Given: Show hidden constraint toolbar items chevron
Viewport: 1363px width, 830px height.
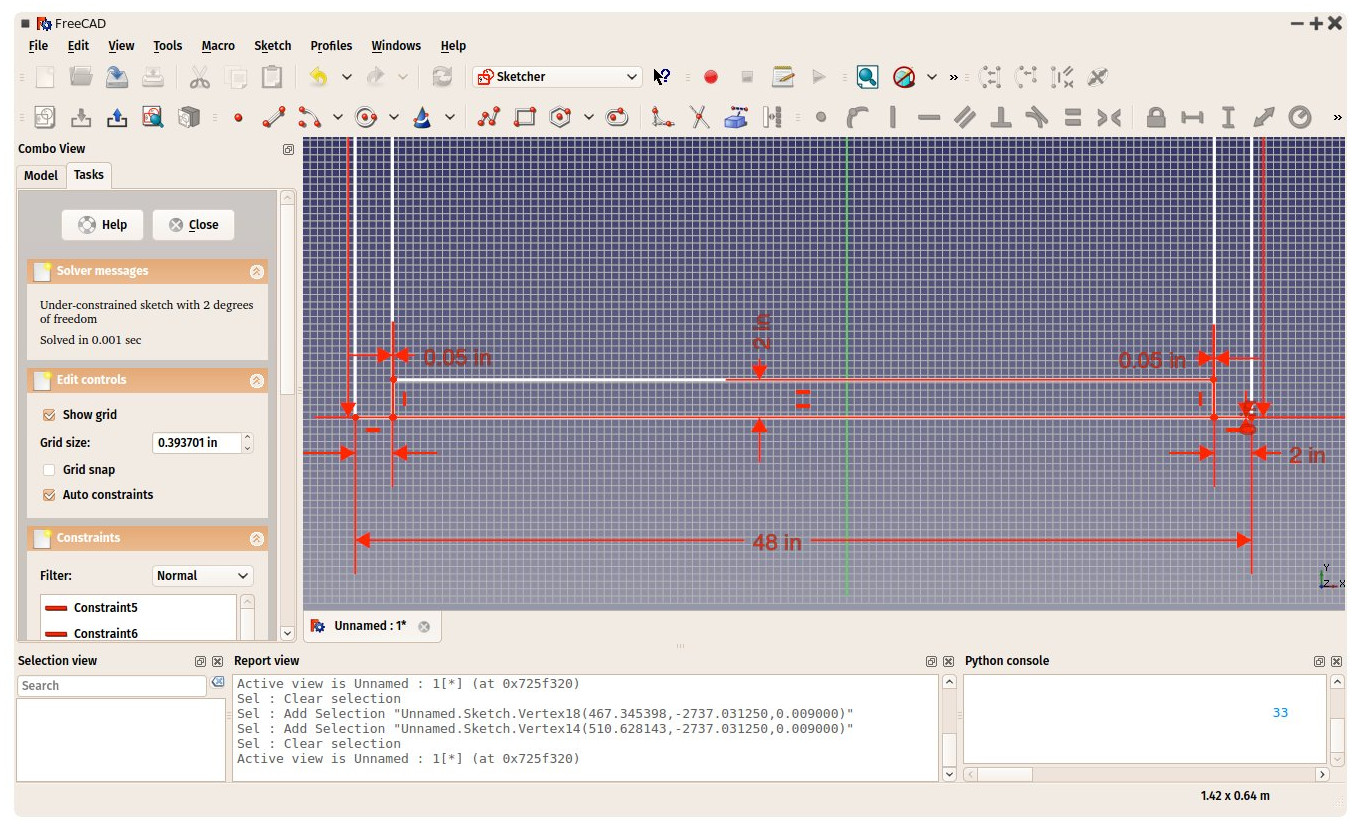Looking at the screenshot, I should coord(1337,118).
